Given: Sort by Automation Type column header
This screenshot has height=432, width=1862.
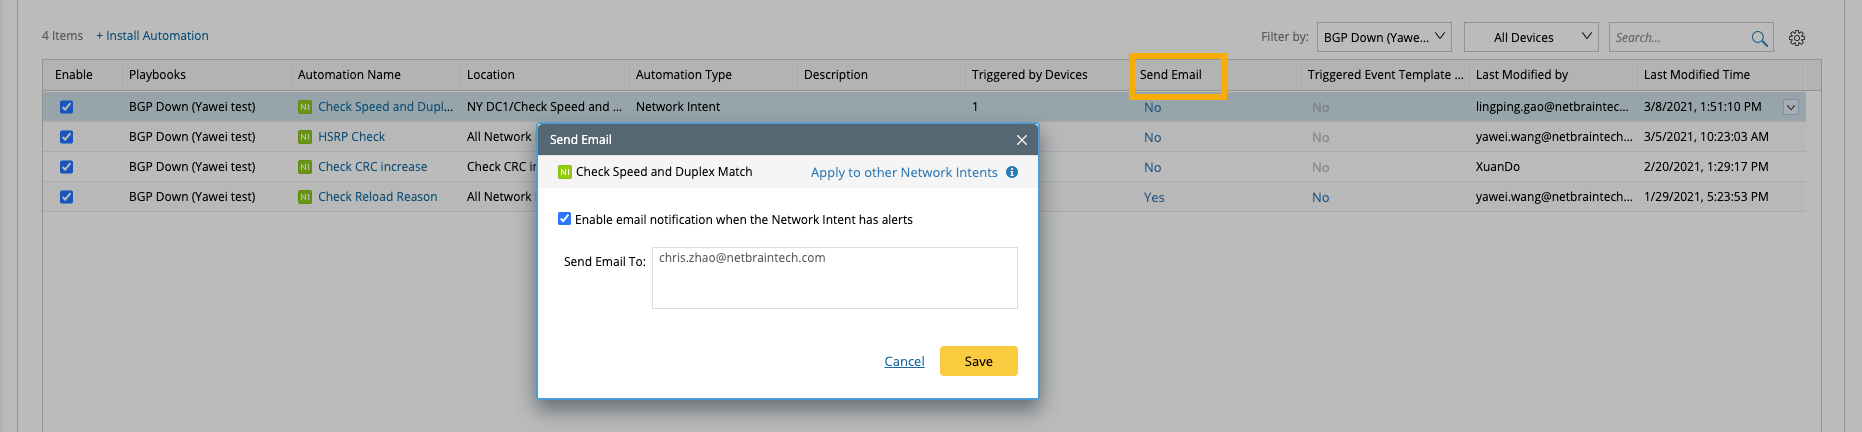Looking at the screenshot, I should pyautogui.click(x=684, y=75).
